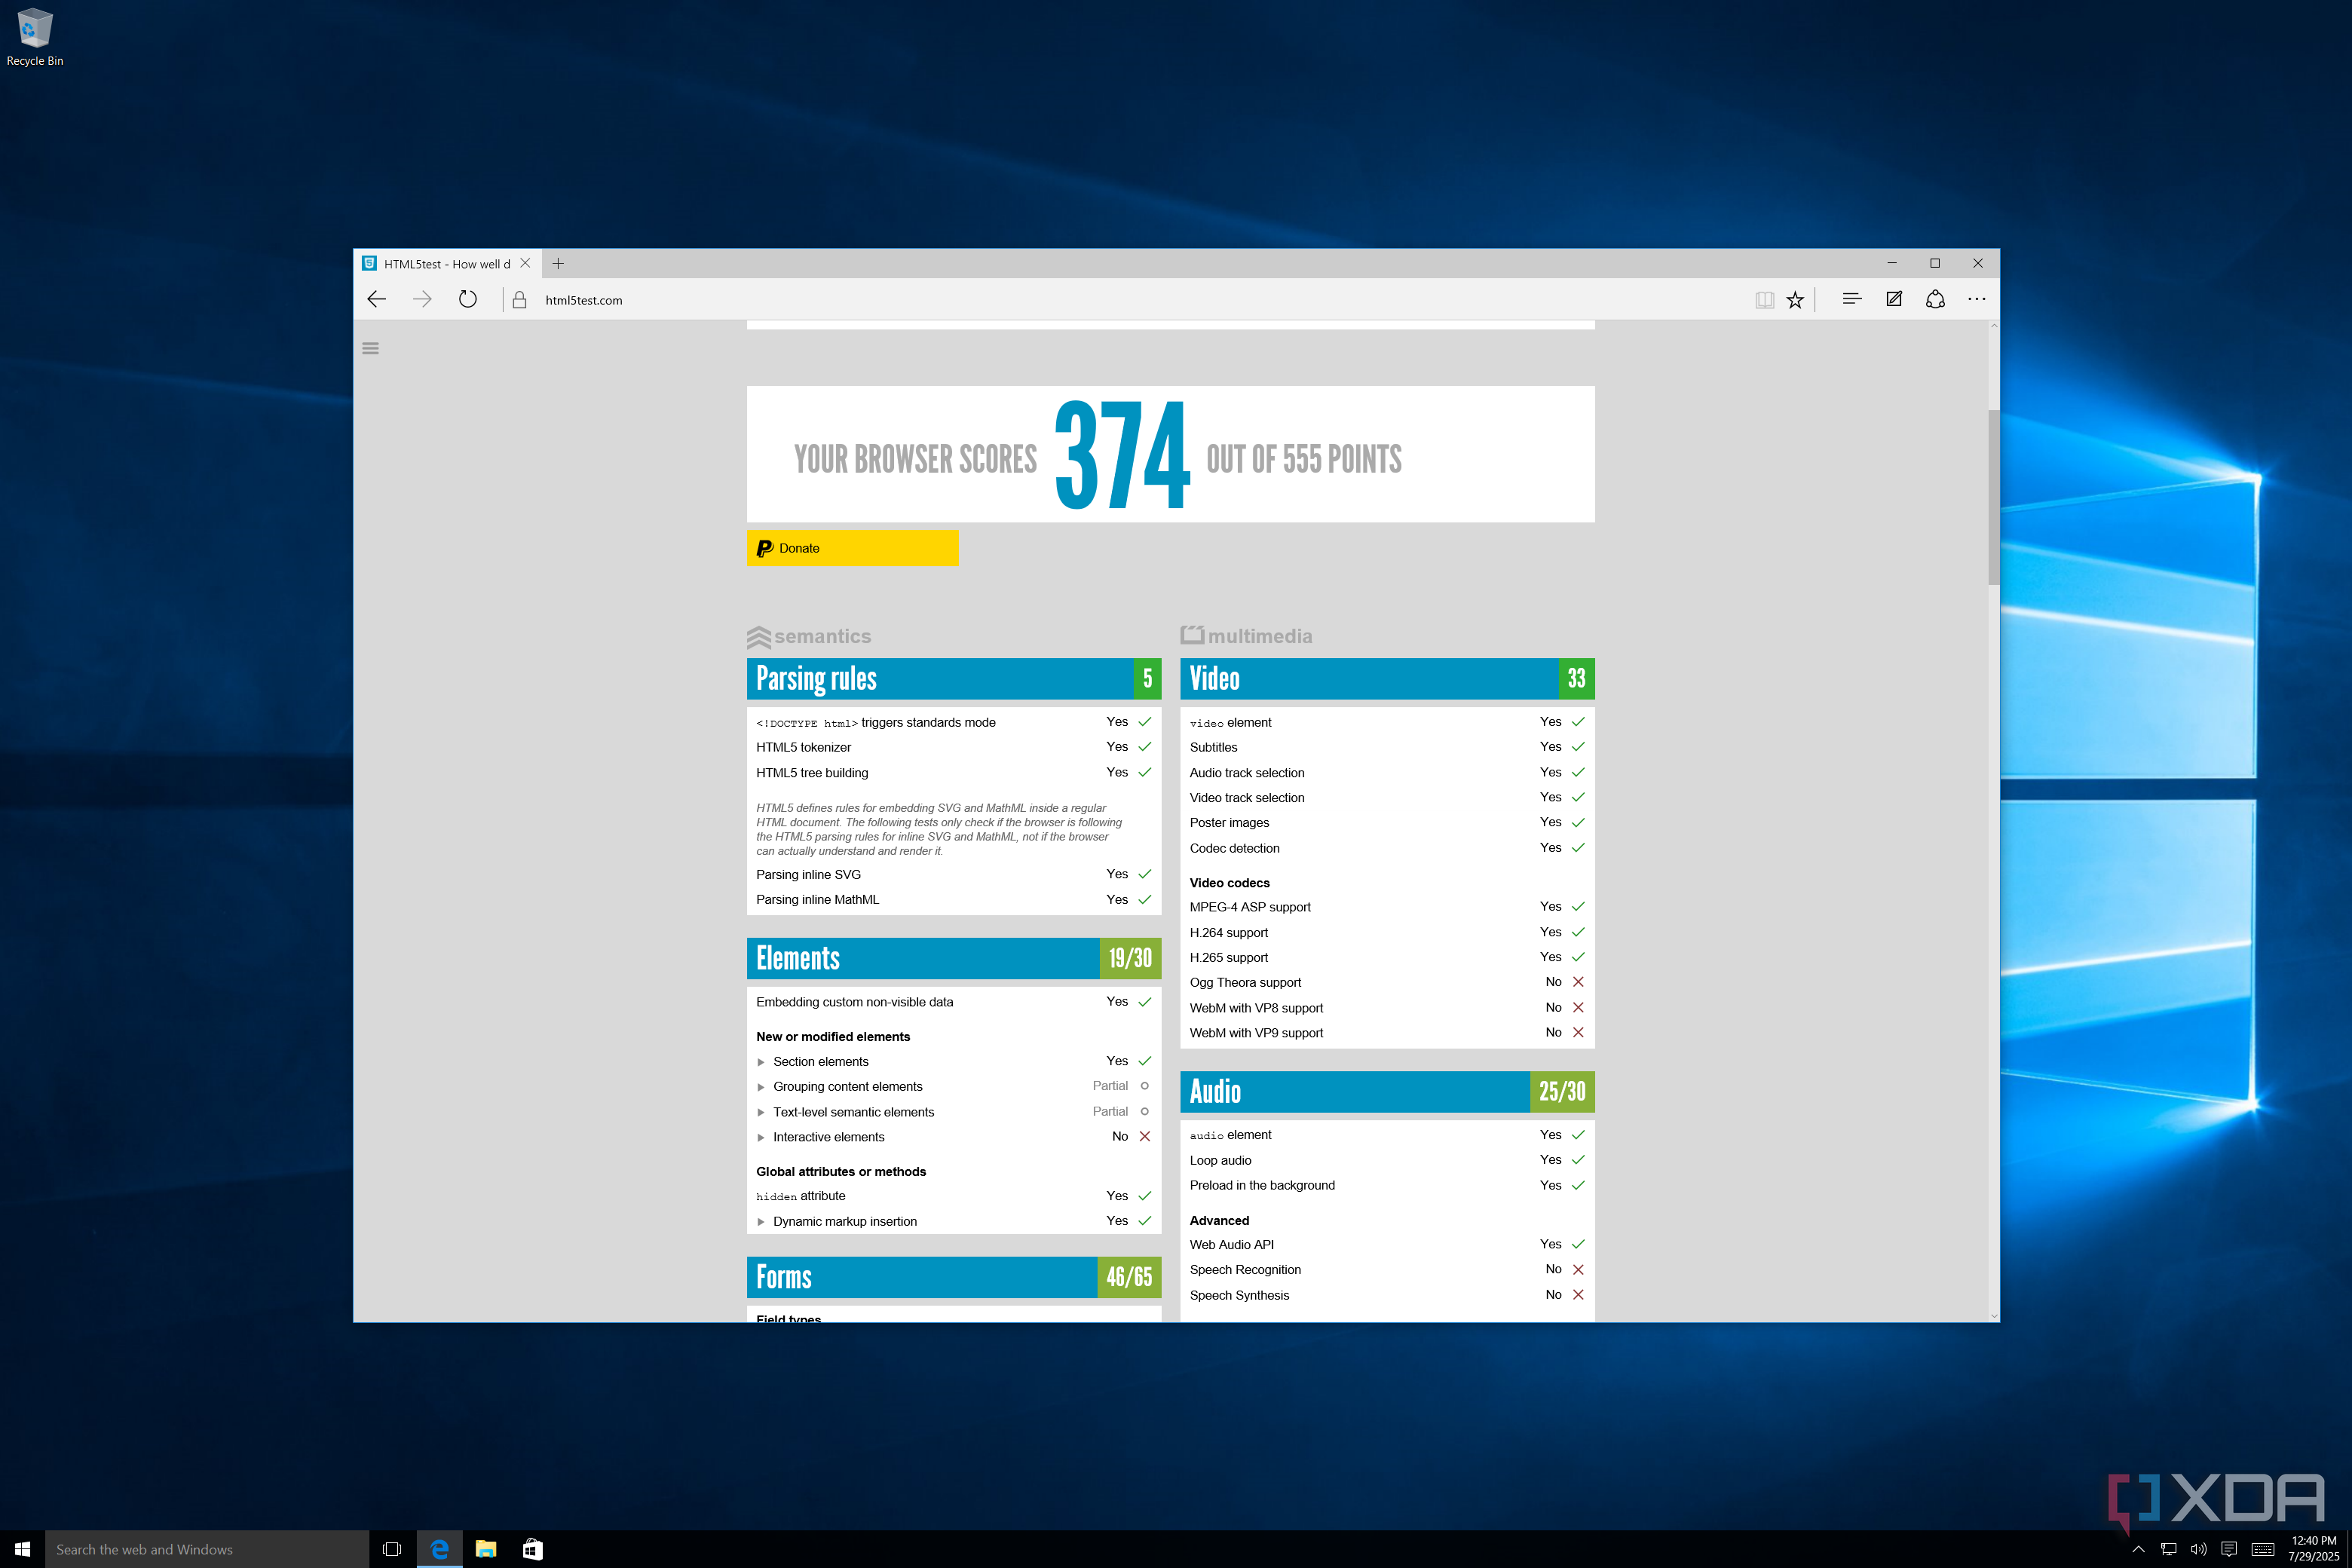This screenshot has width=2352, height=1568.
Task: Click the Speech Recognition row text
Action: [1245, 1270]
